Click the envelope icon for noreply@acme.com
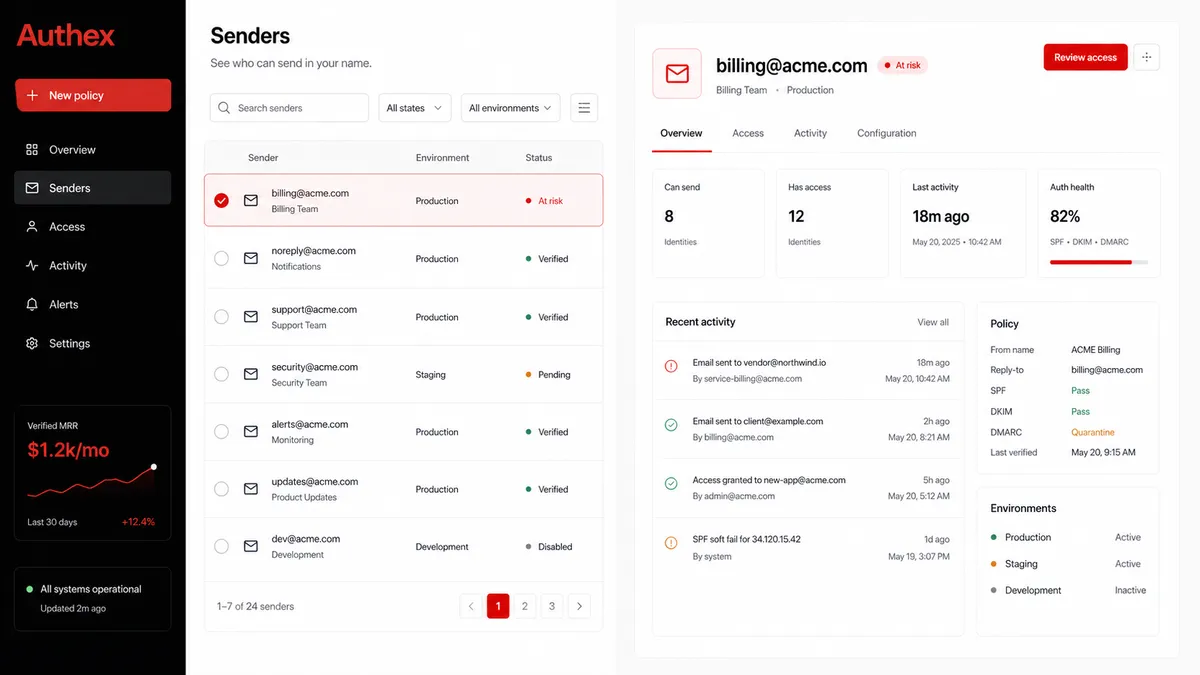The height and width of the screenshot is (675, 1200). [x=251, y=259]
